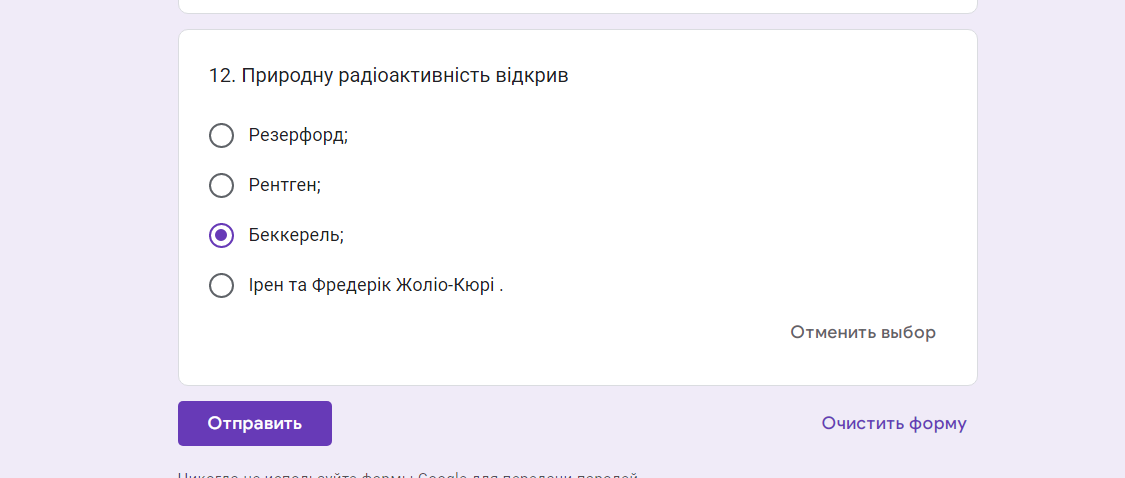Click question 12 title text
This screenshot has width=1125, height=478.
coord(388,75)
